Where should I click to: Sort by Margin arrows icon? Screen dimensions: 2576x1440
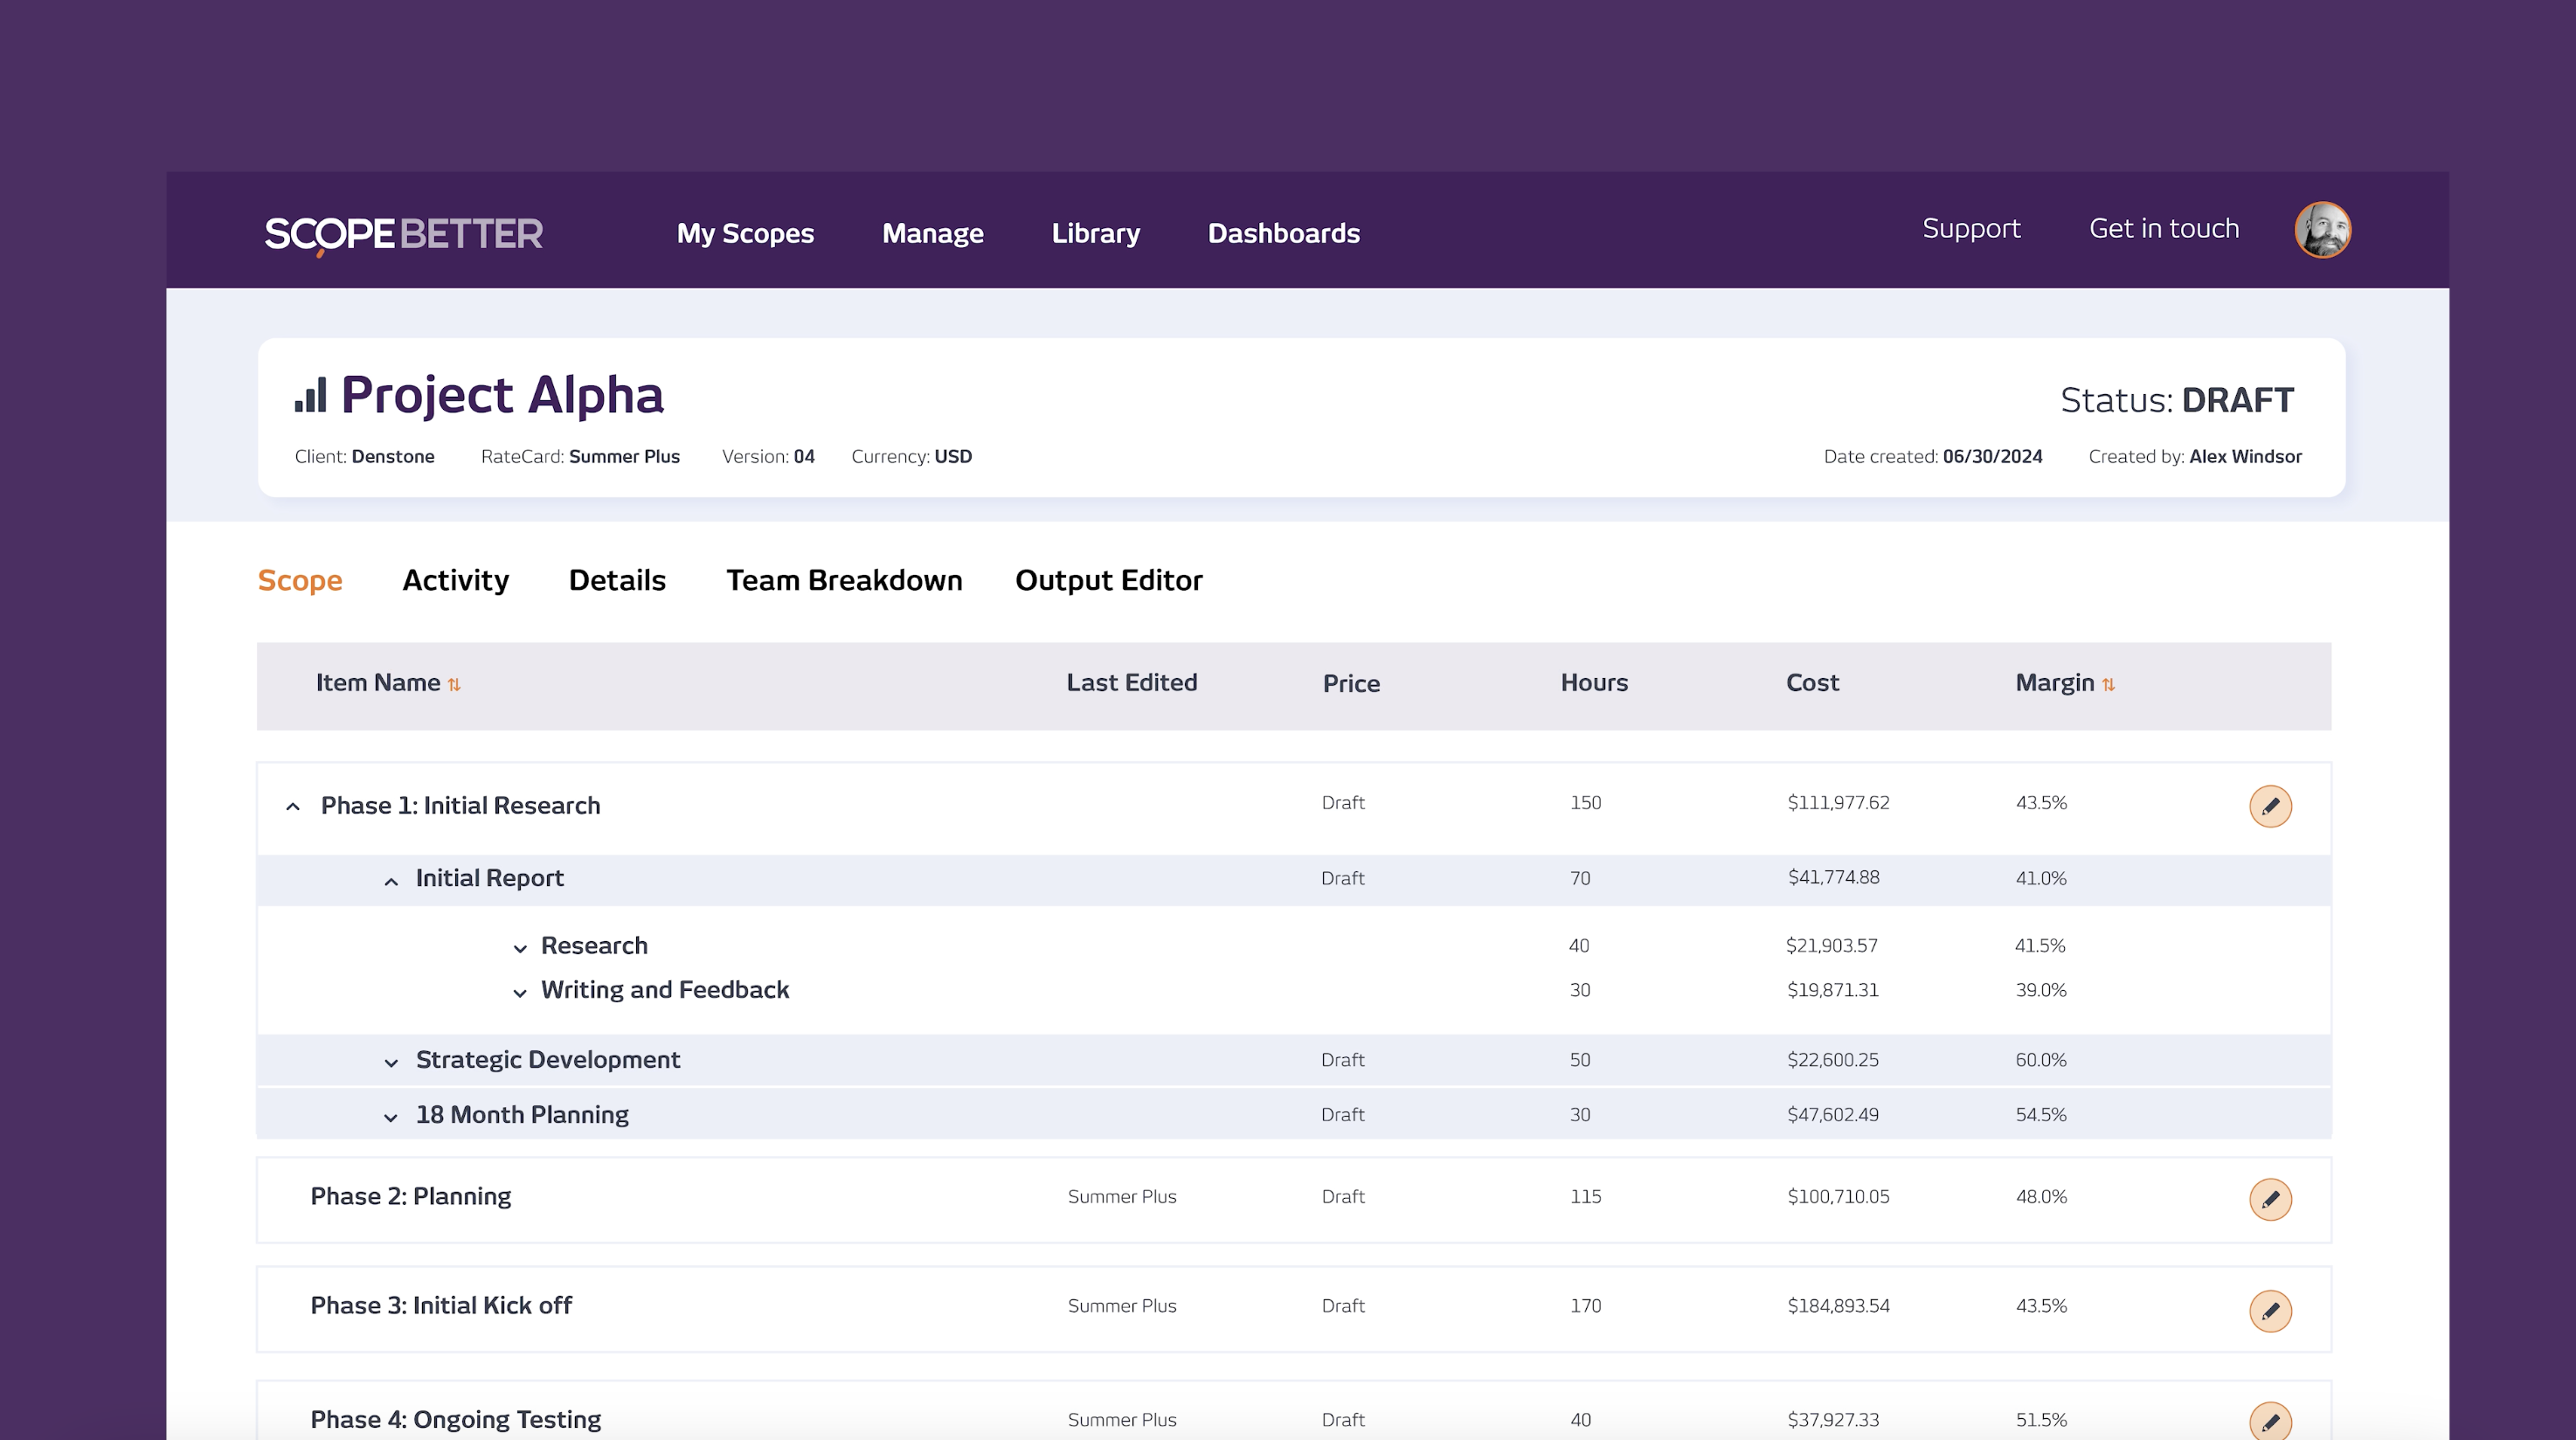point(2108,684)
